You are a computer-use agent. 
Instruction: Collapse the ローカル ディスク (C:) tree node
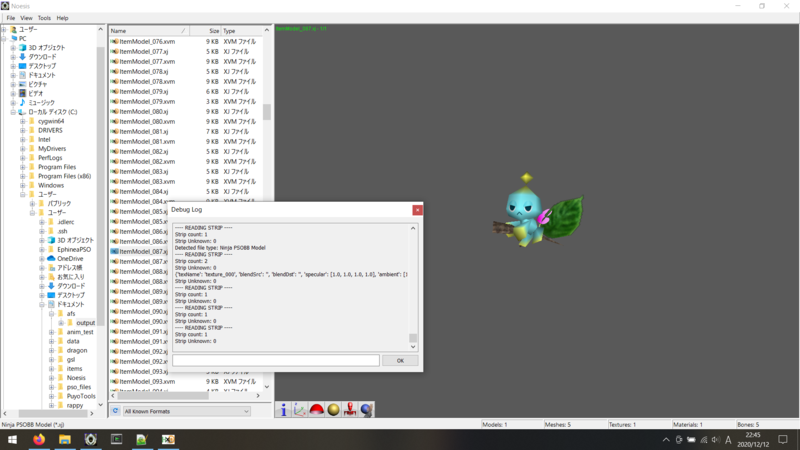13,112
